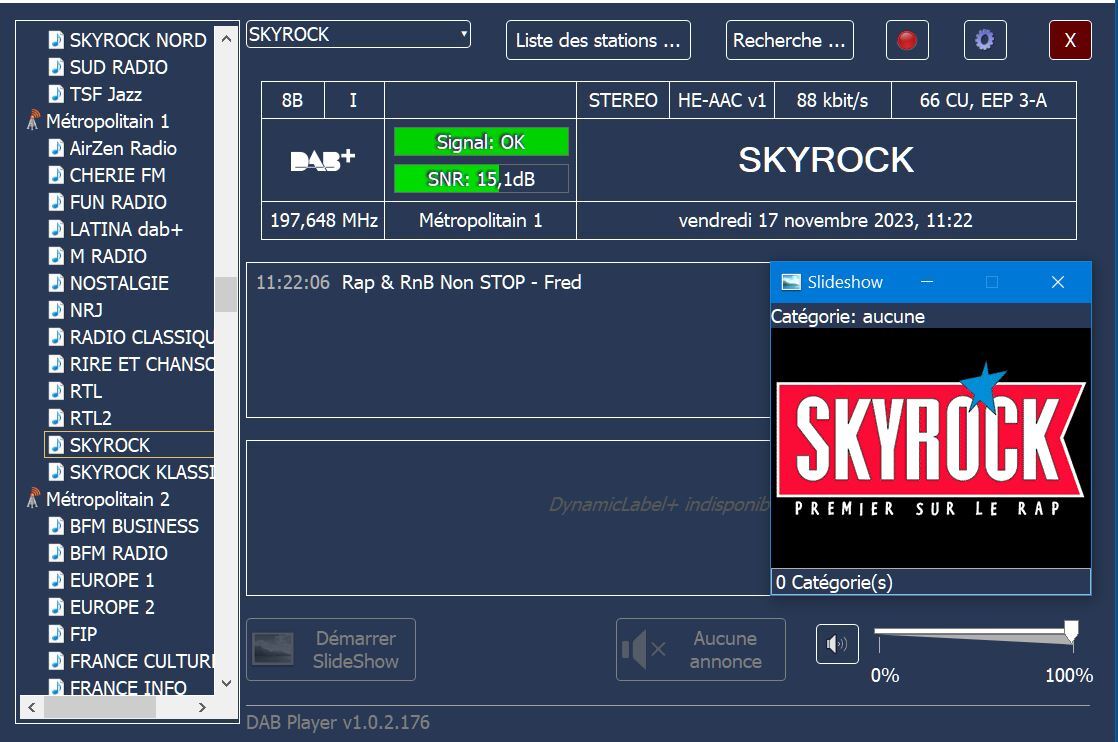Click DAB Player v1.0.2.176 version text
Screen dimensions: 1118x742
tap(338, 722)
